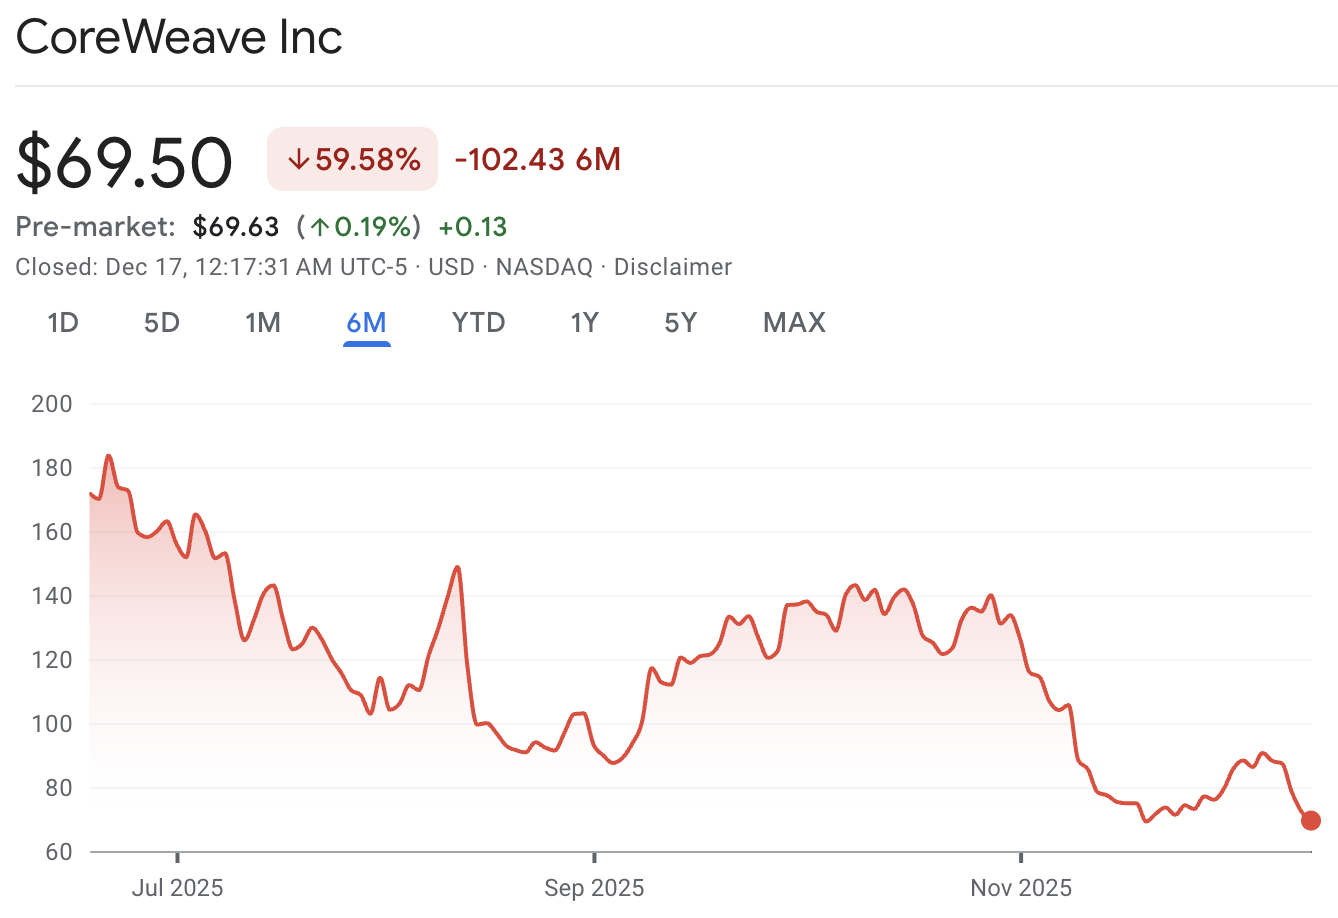Click the red downward arrow icon
Image resolution: width=1338 pixels, height=918 pixels.
[x=297, y=159]
